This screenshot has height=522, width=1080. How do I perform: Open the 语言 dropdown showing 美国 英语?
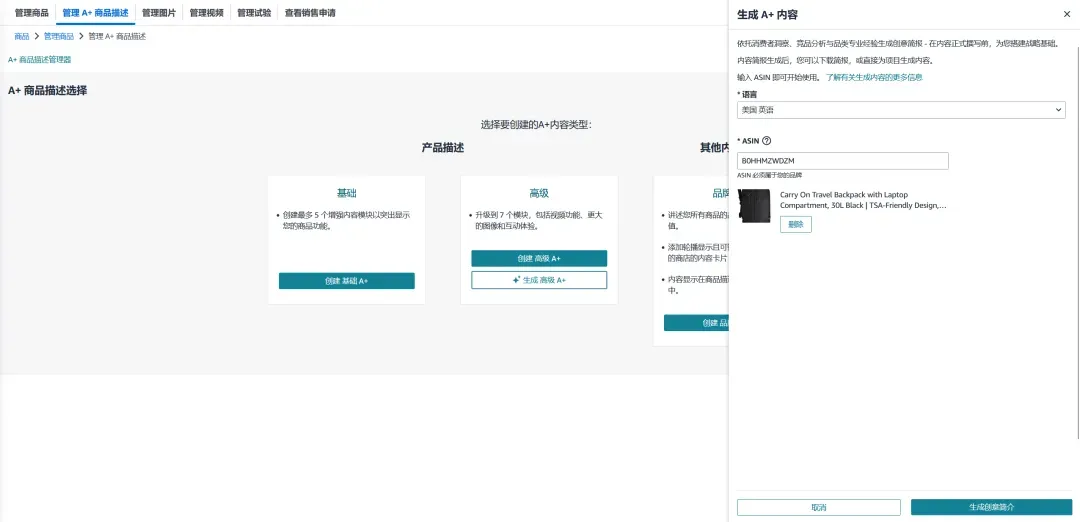(901, 109)
